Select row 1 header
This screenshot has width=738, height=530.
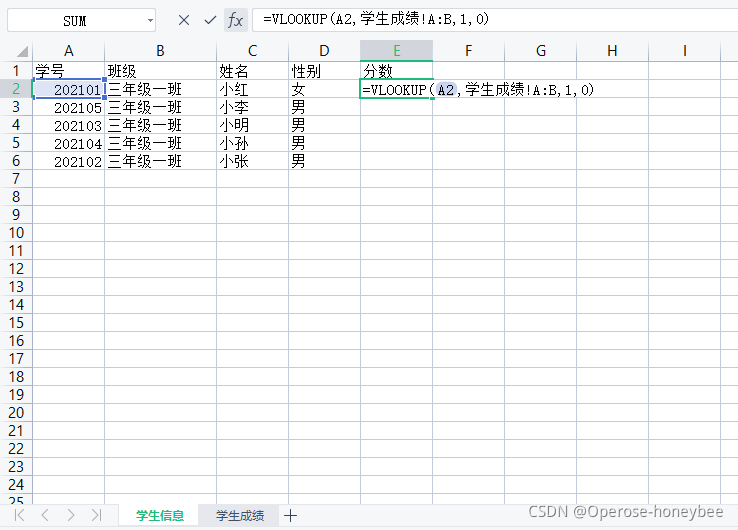point(16,71)
